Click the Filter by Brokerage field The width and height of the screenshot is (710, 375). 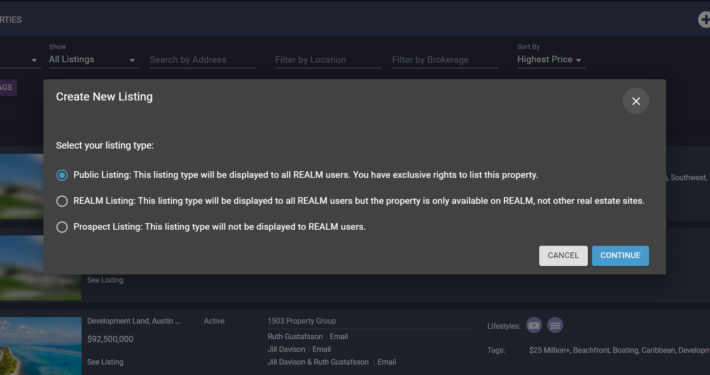[x=445, y=60]
